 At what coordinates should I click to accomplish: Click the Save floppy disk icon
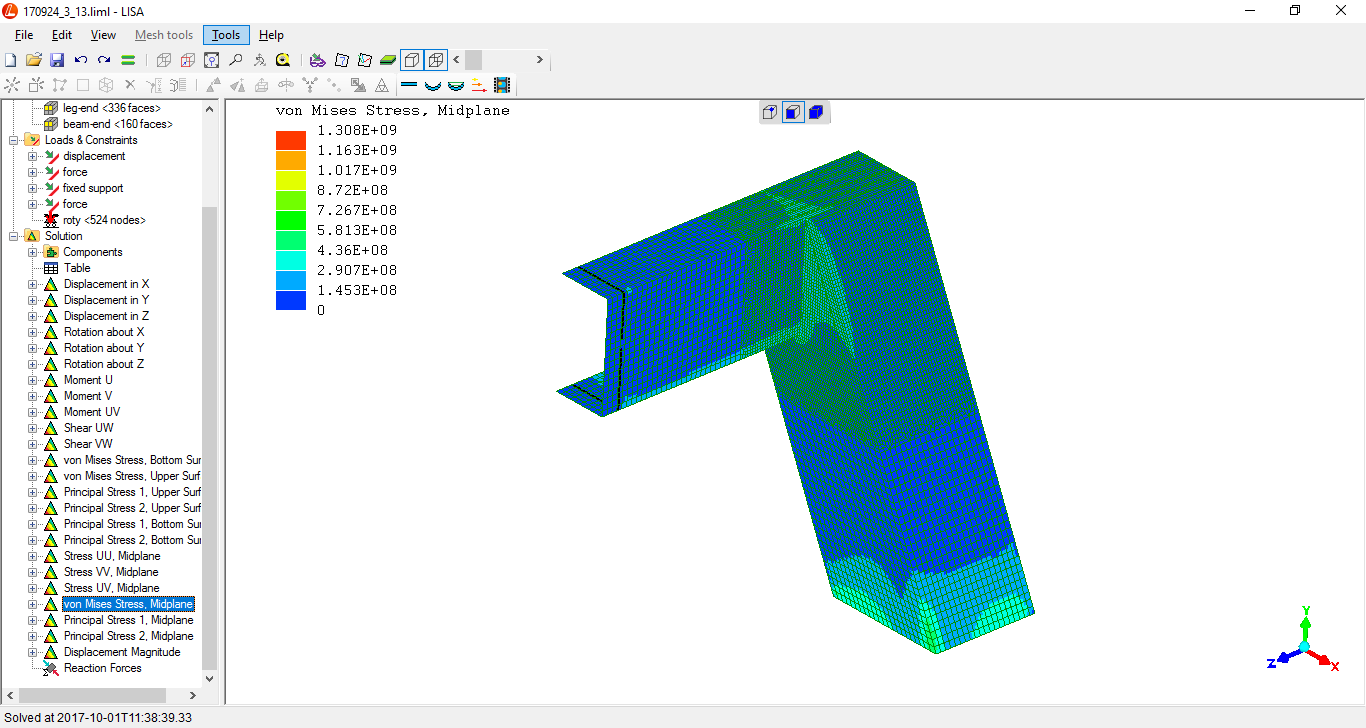(x=57, y=60)
